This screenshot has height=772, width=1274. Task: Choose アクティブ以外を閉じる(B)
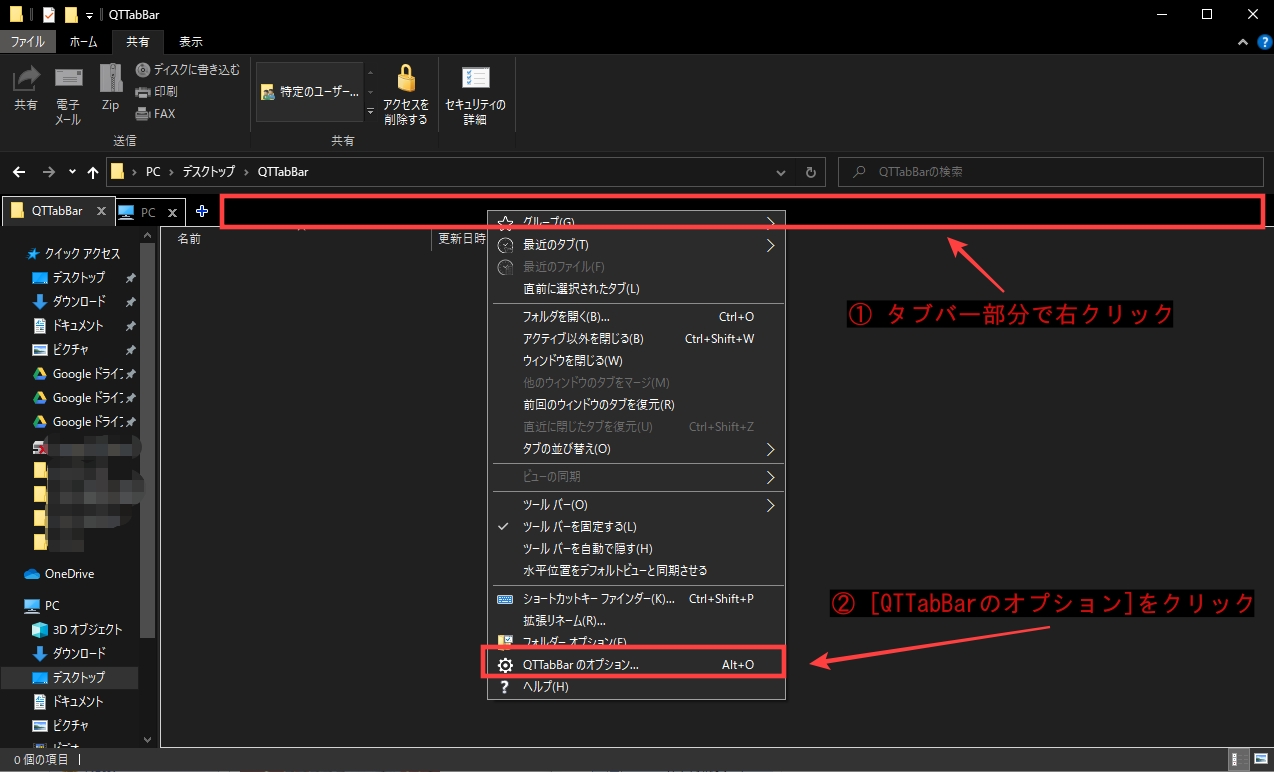click(x=636, y=339)
